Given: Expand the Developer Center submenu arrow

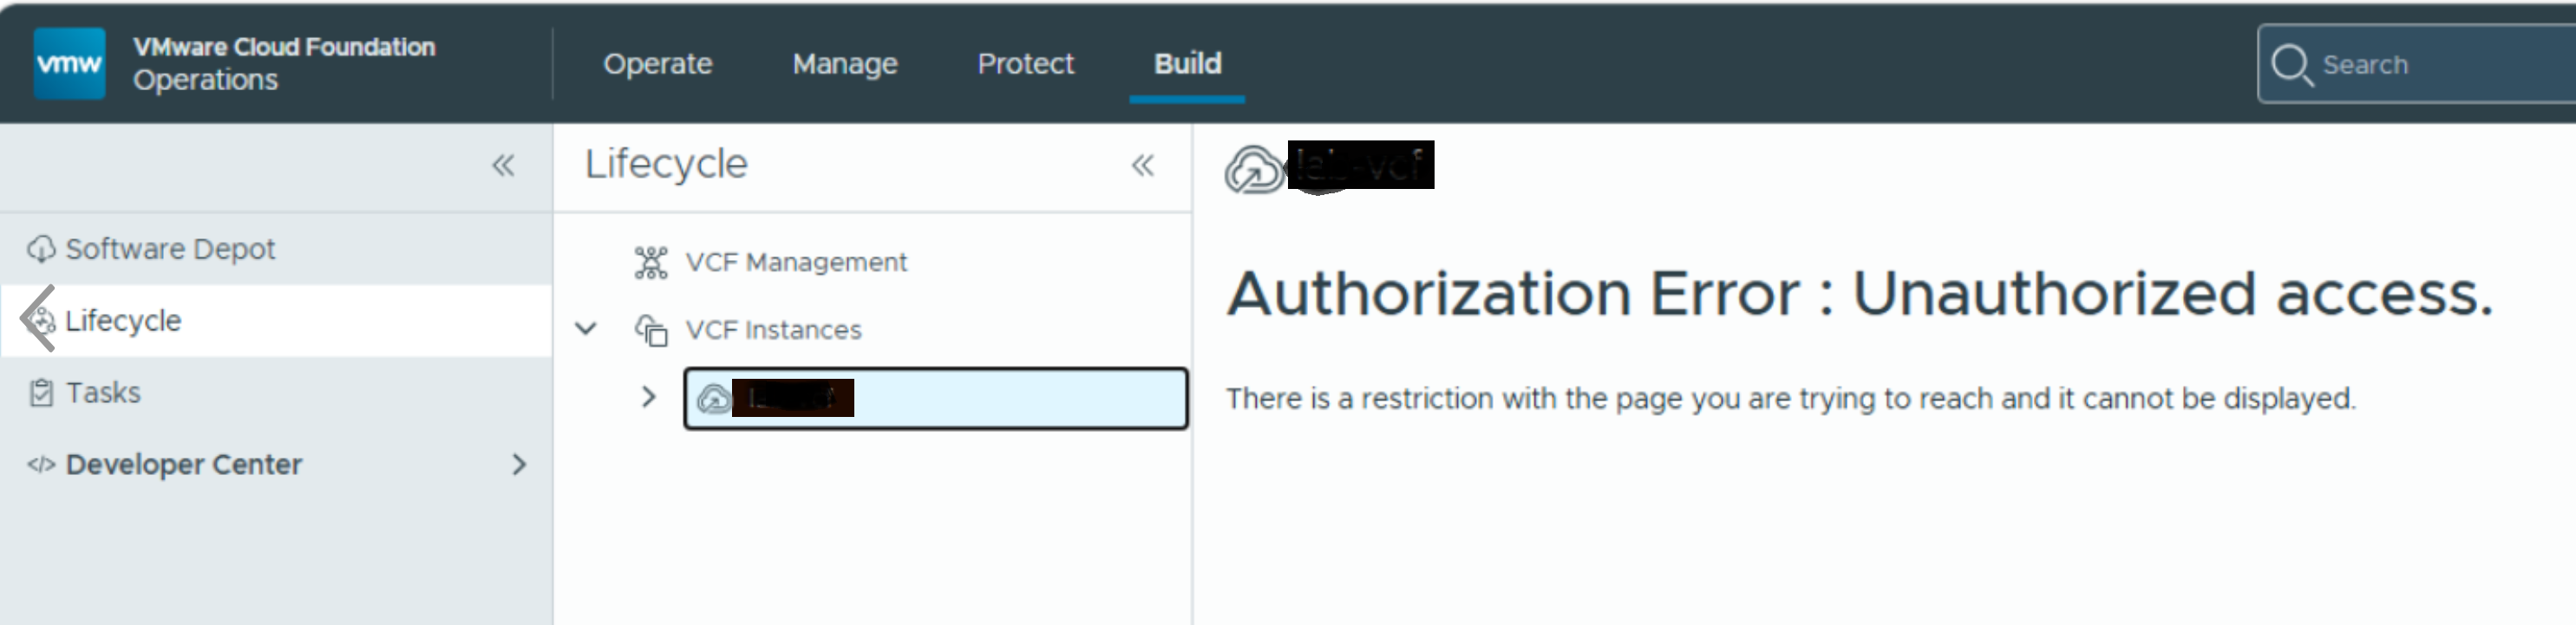Looking at the screenshot, I should coord(519,465).
